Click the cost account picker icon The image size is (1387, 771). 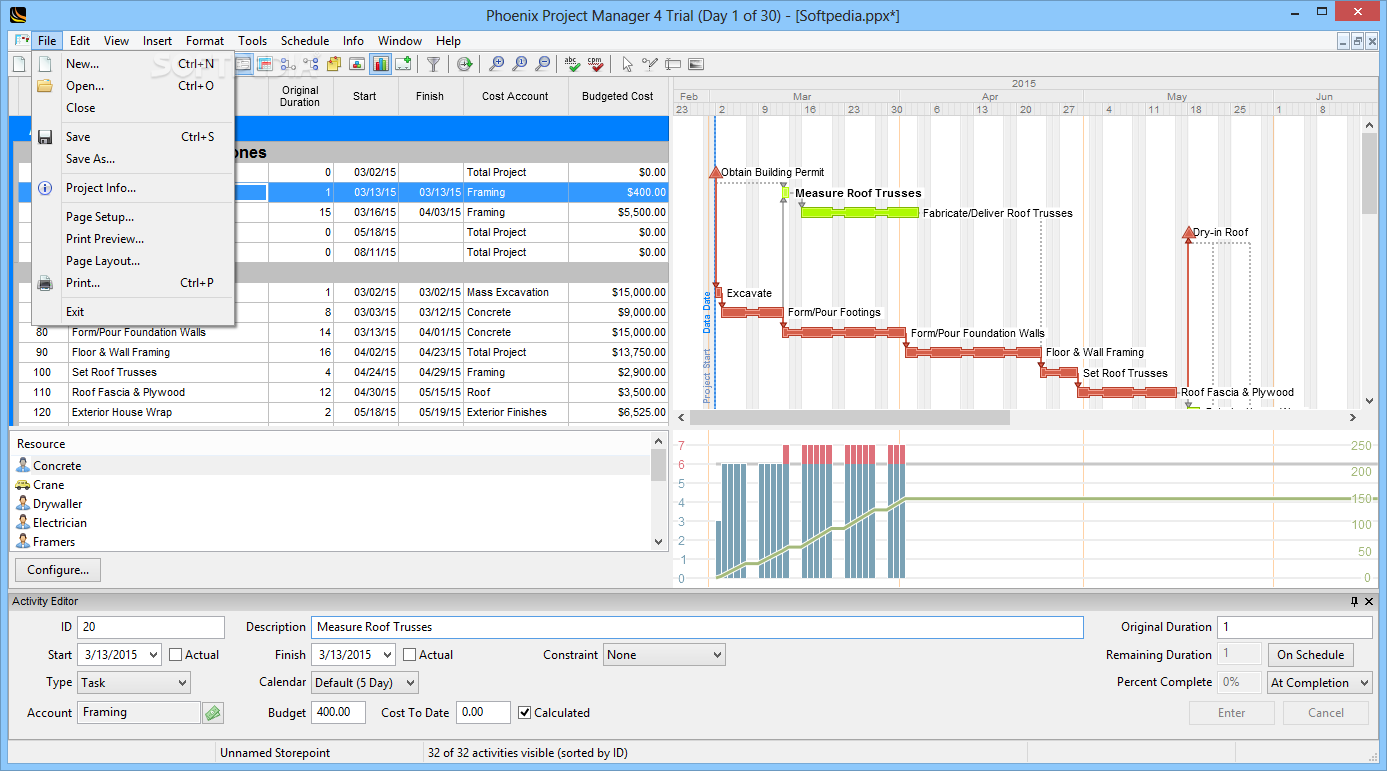212,713
